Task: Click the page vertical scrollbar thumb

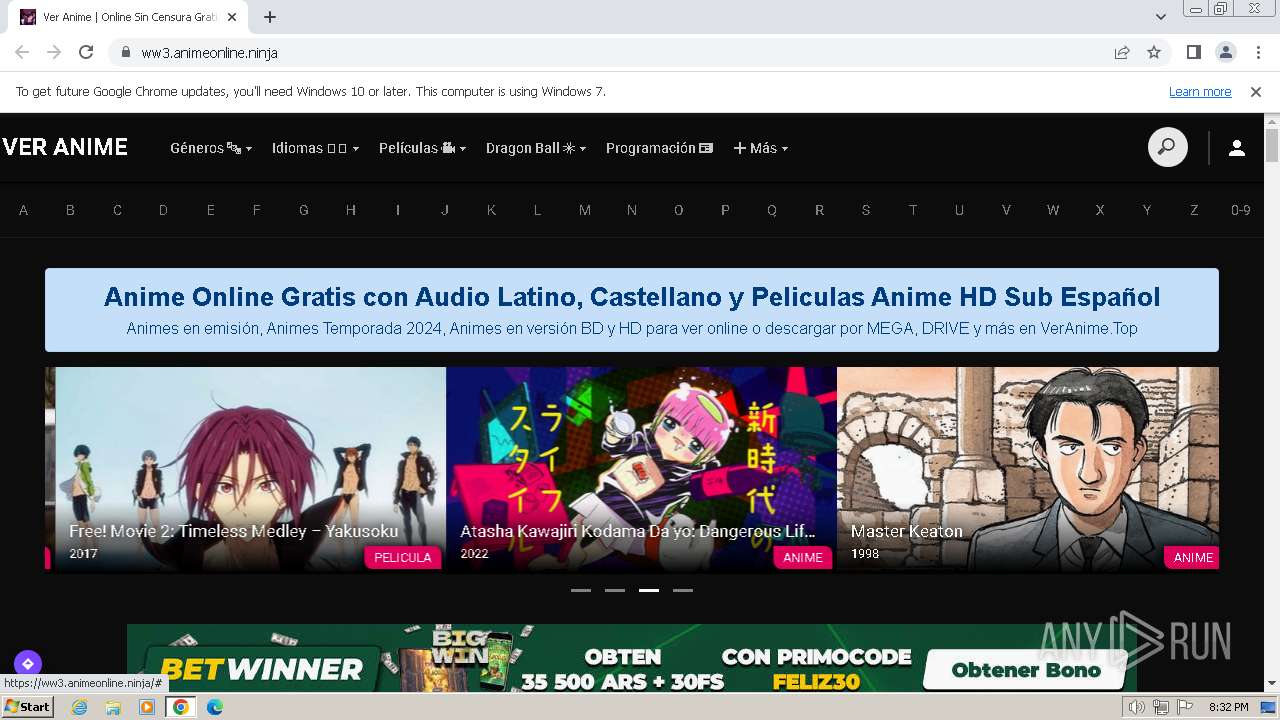Action: tap(1272, 145)
